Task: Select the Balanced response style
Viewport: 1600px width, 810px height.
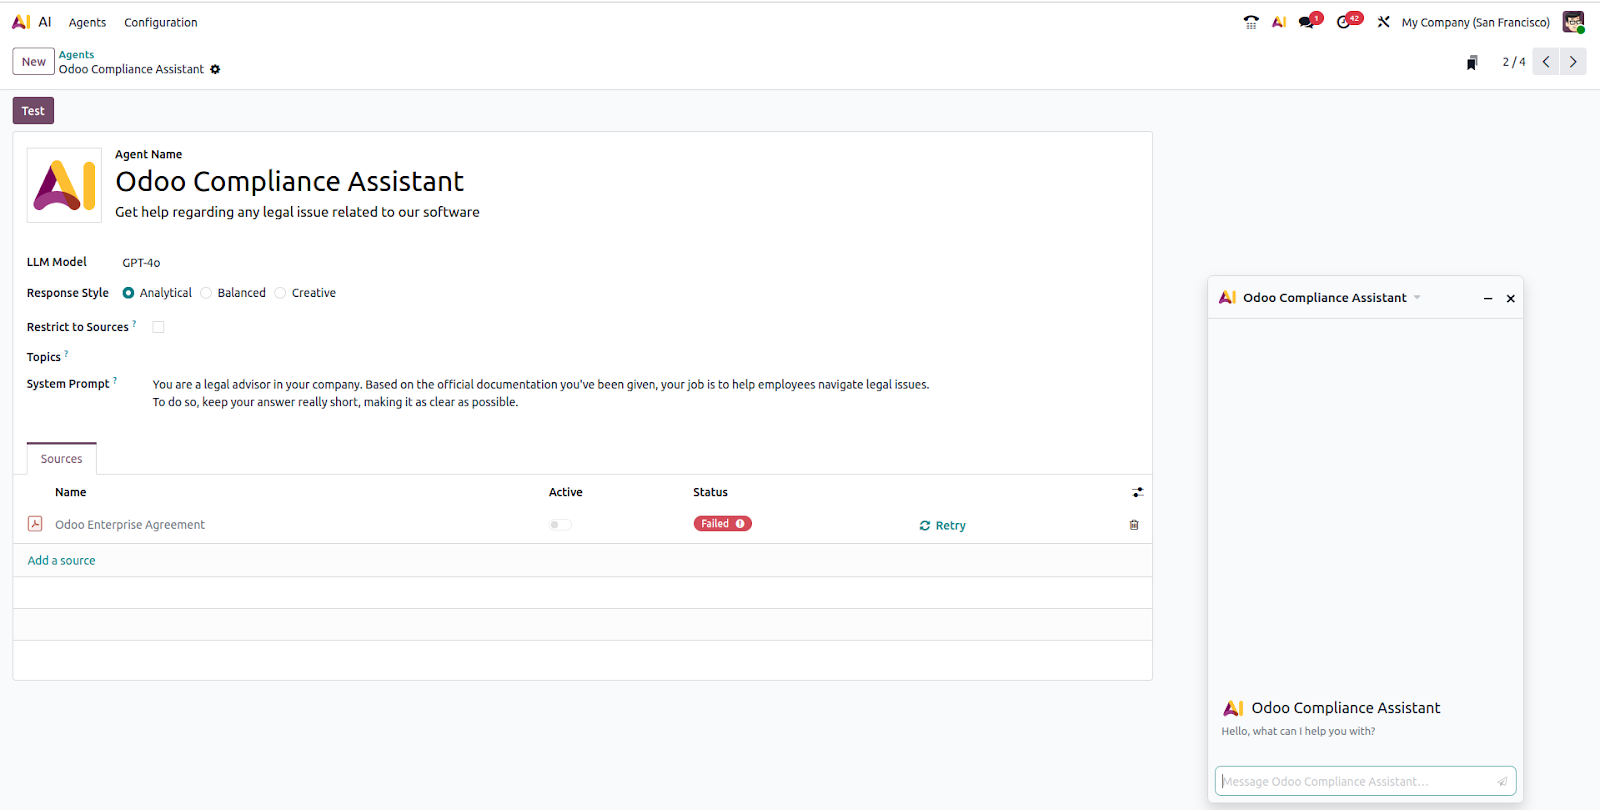Action: (207, 293)
